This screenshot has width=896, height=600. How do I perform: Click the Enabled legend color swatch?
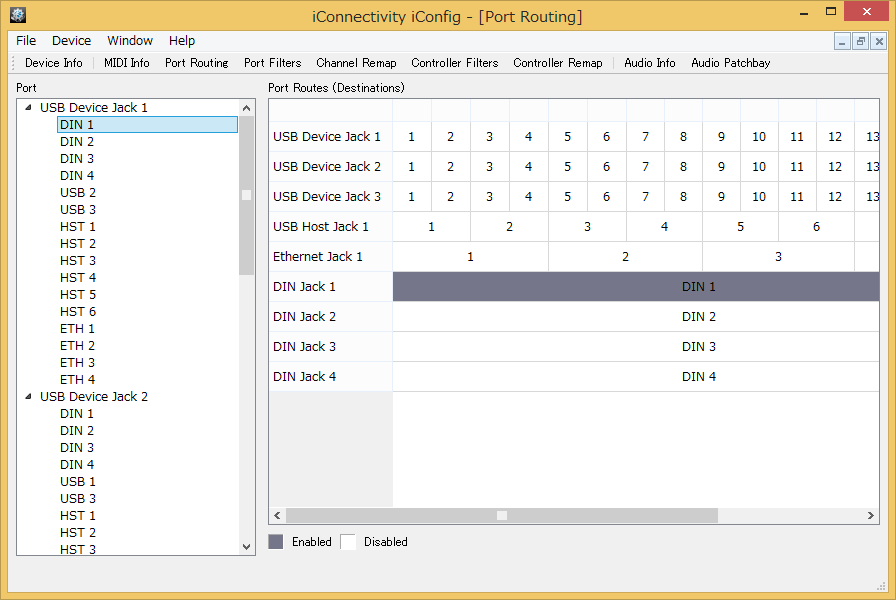pos(276,542)
